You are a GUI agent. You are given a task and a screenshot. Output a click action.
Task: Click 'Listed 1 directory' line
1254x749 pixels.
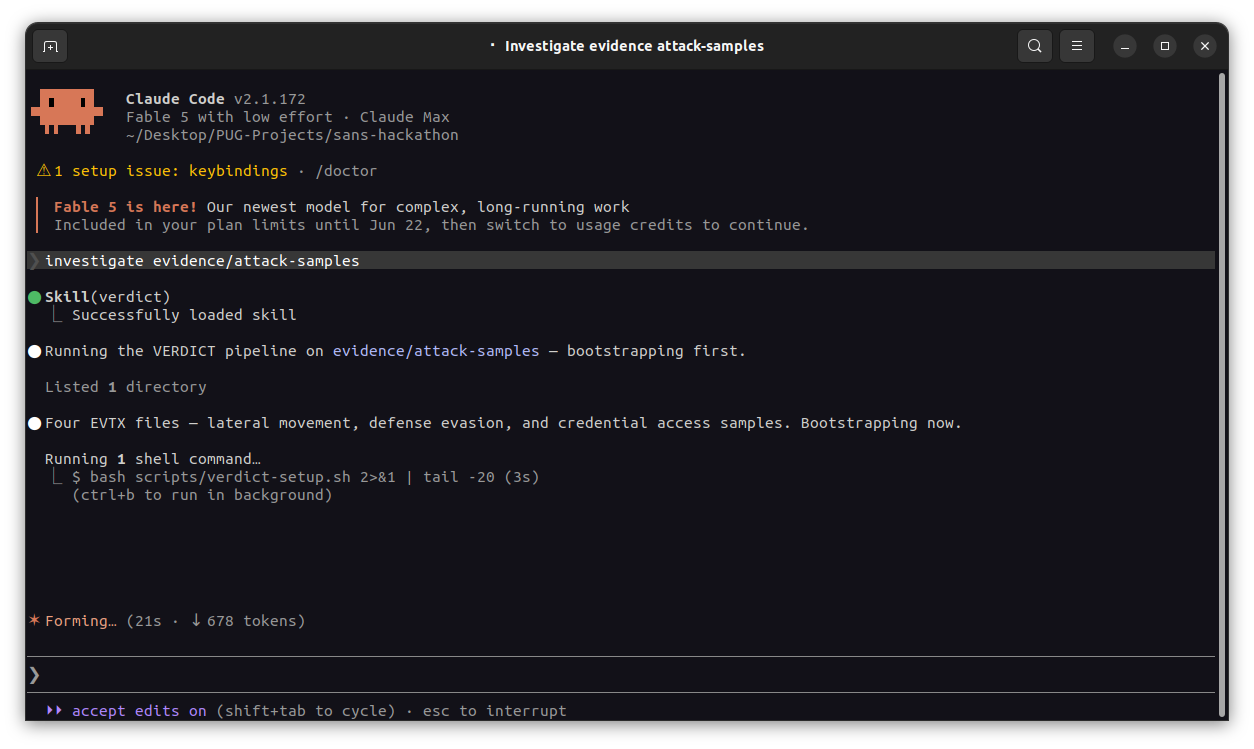[126, 387]
